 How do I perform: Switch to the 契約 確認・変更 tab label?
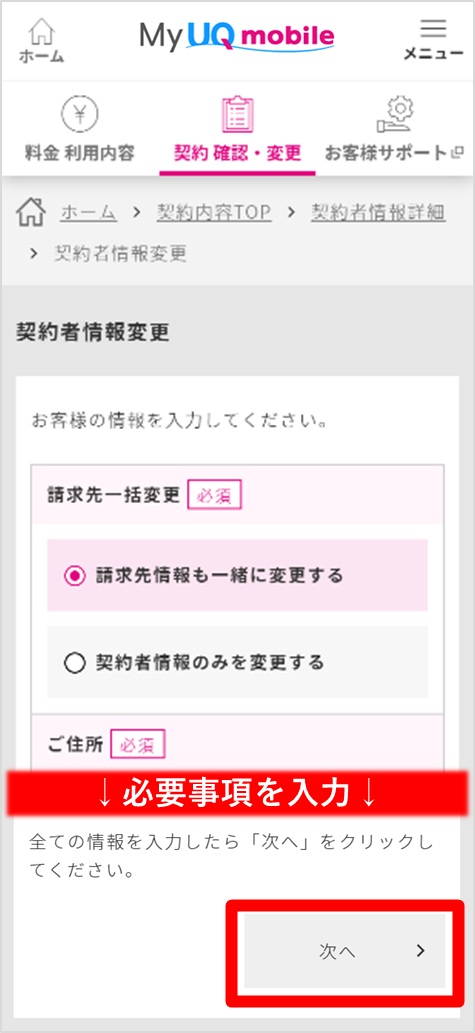click(237, 154)
